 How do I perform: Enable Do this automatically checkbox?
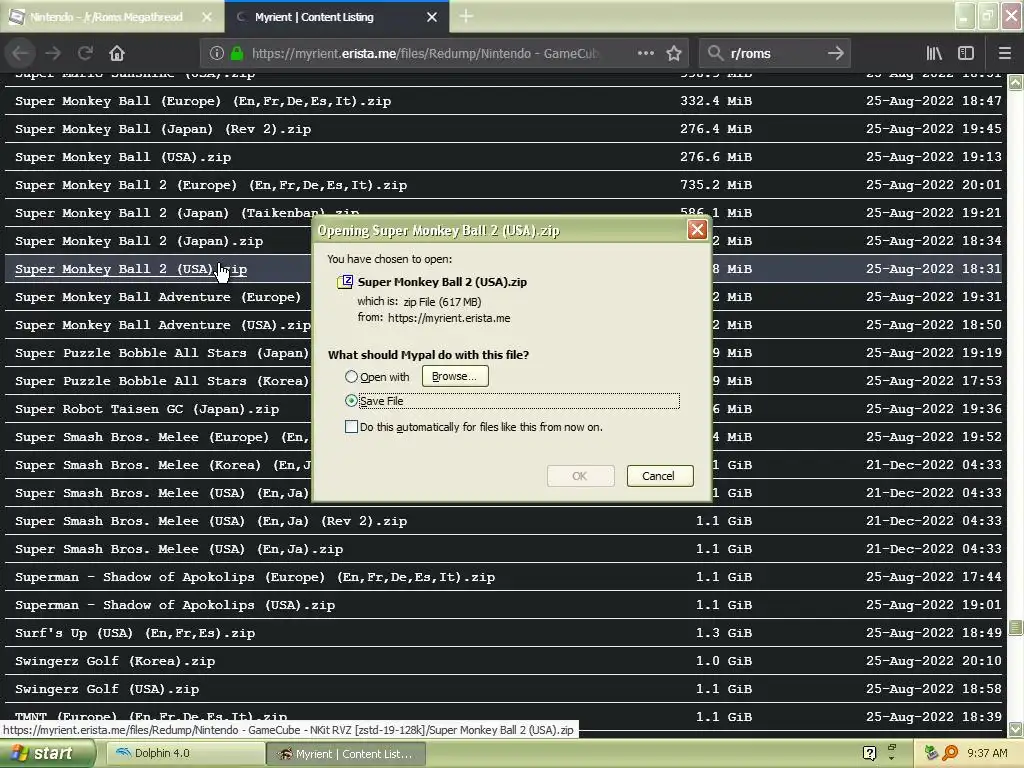(x=351, y=426)
